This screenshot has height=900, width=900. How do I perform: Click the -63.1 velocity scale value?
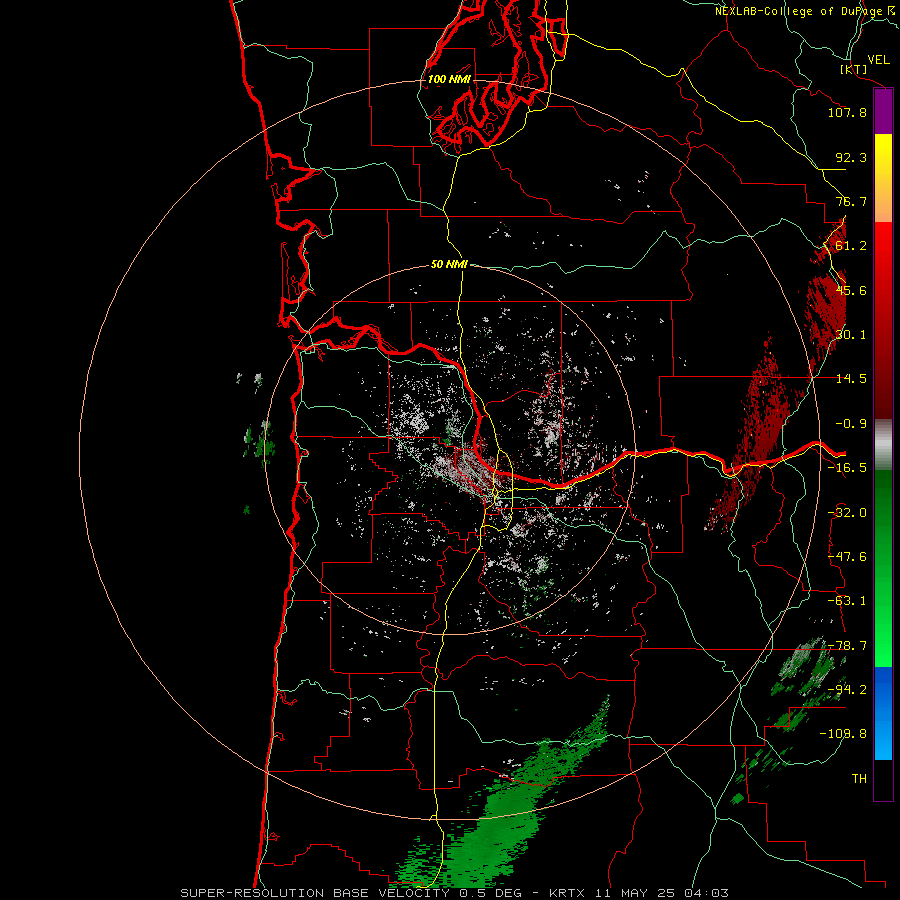tap(847, 601)
